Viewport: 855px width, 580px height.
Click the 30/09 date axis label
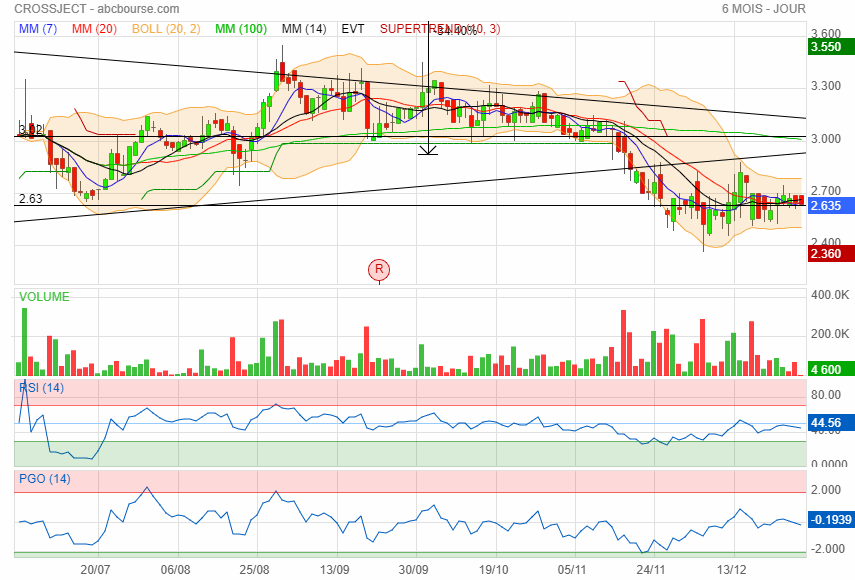(x=413, y=570)
